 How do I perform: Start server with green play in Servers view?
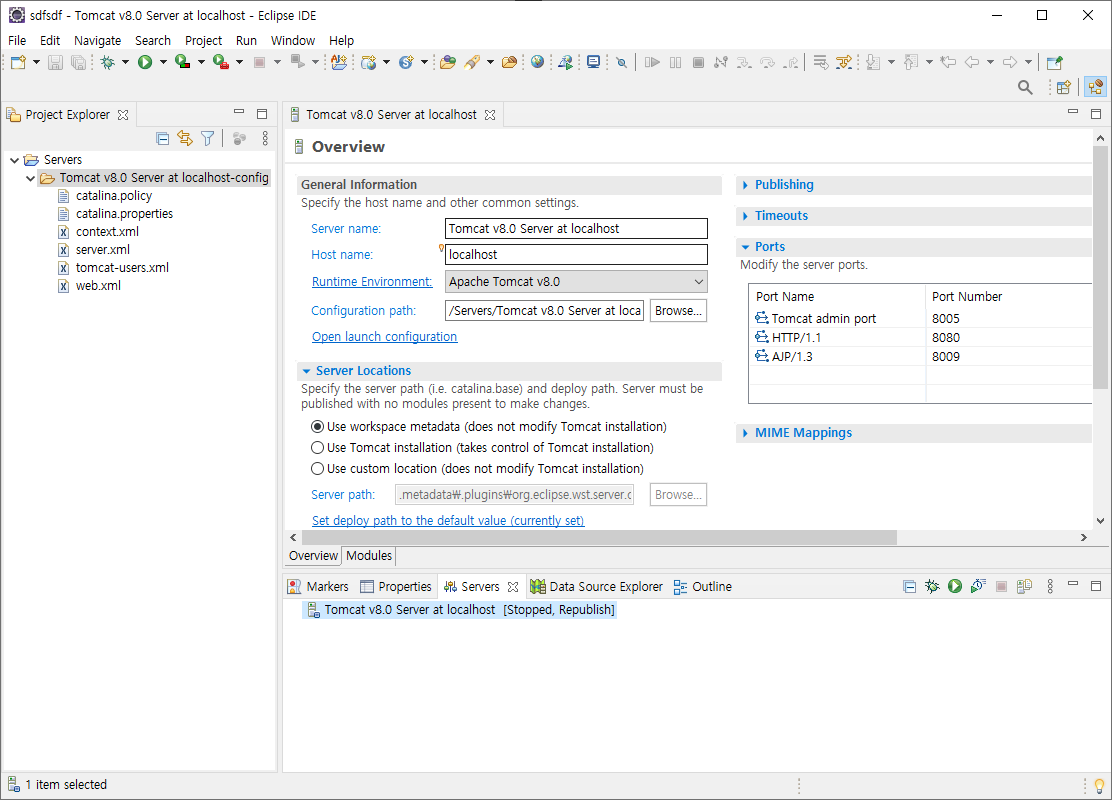pyautogui.click(x=955, y=586)
